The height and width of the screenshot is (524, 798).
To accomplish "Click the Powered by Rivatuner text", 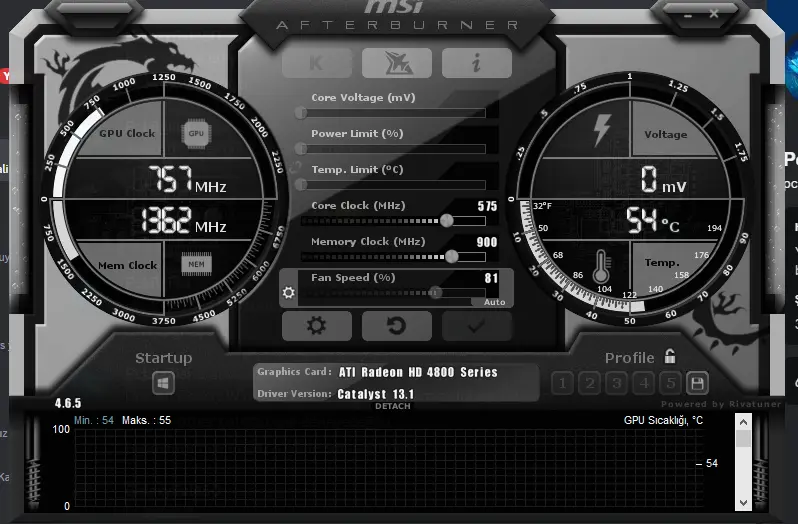I will pyautogui.click(x=721, y=404).
